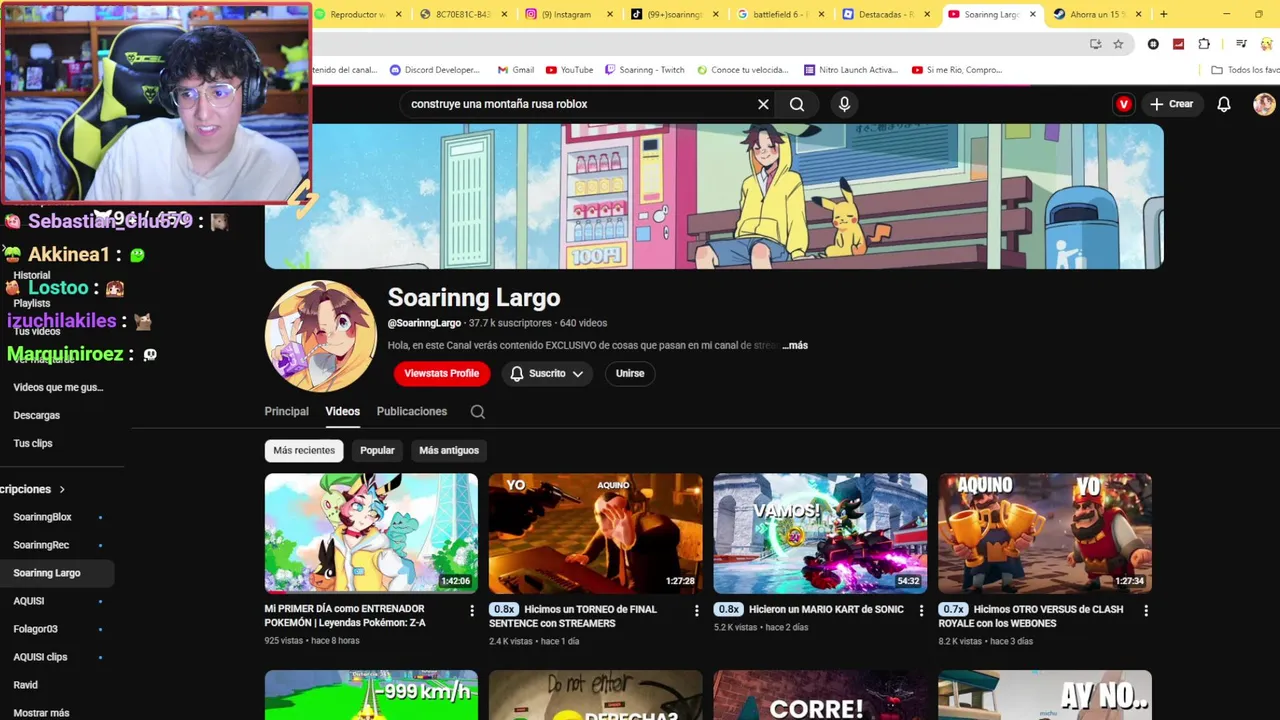Viewport: 1280px width, 720px height.
Task: Switch to the Destacadas tab
Action: coord(885,14)
